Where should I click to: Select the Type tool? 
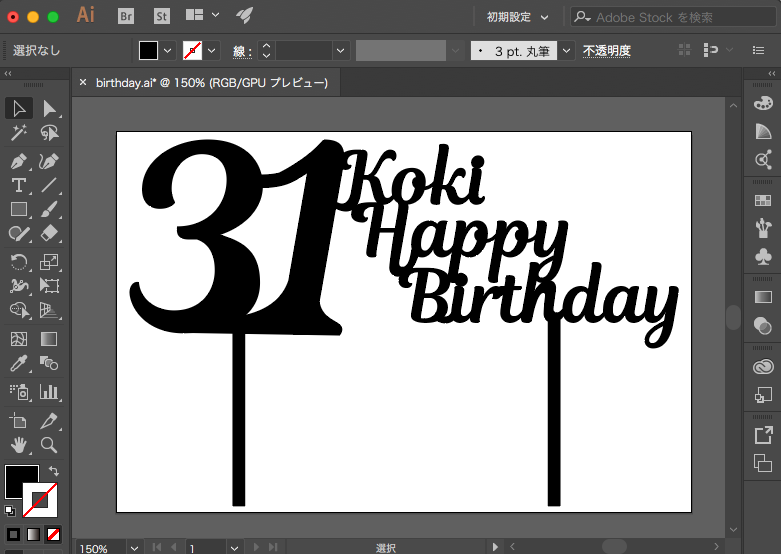point(19,185)
